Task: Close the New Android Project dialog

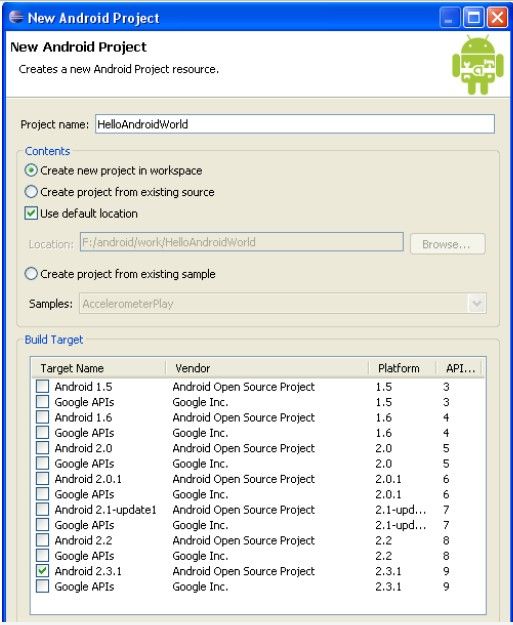Action: (497, 17)
